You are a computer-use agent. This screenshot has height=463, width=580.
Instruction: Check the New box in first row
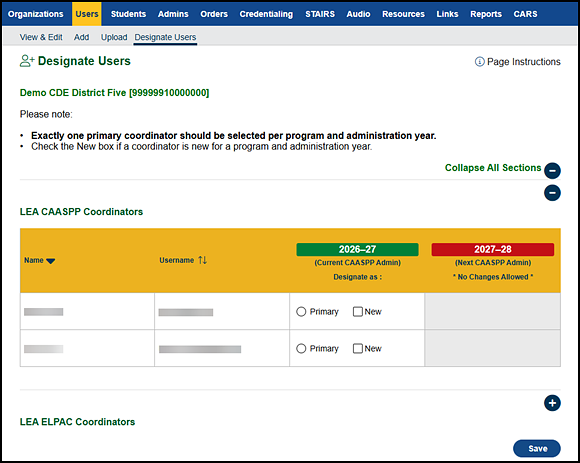[x=358, y=312]
